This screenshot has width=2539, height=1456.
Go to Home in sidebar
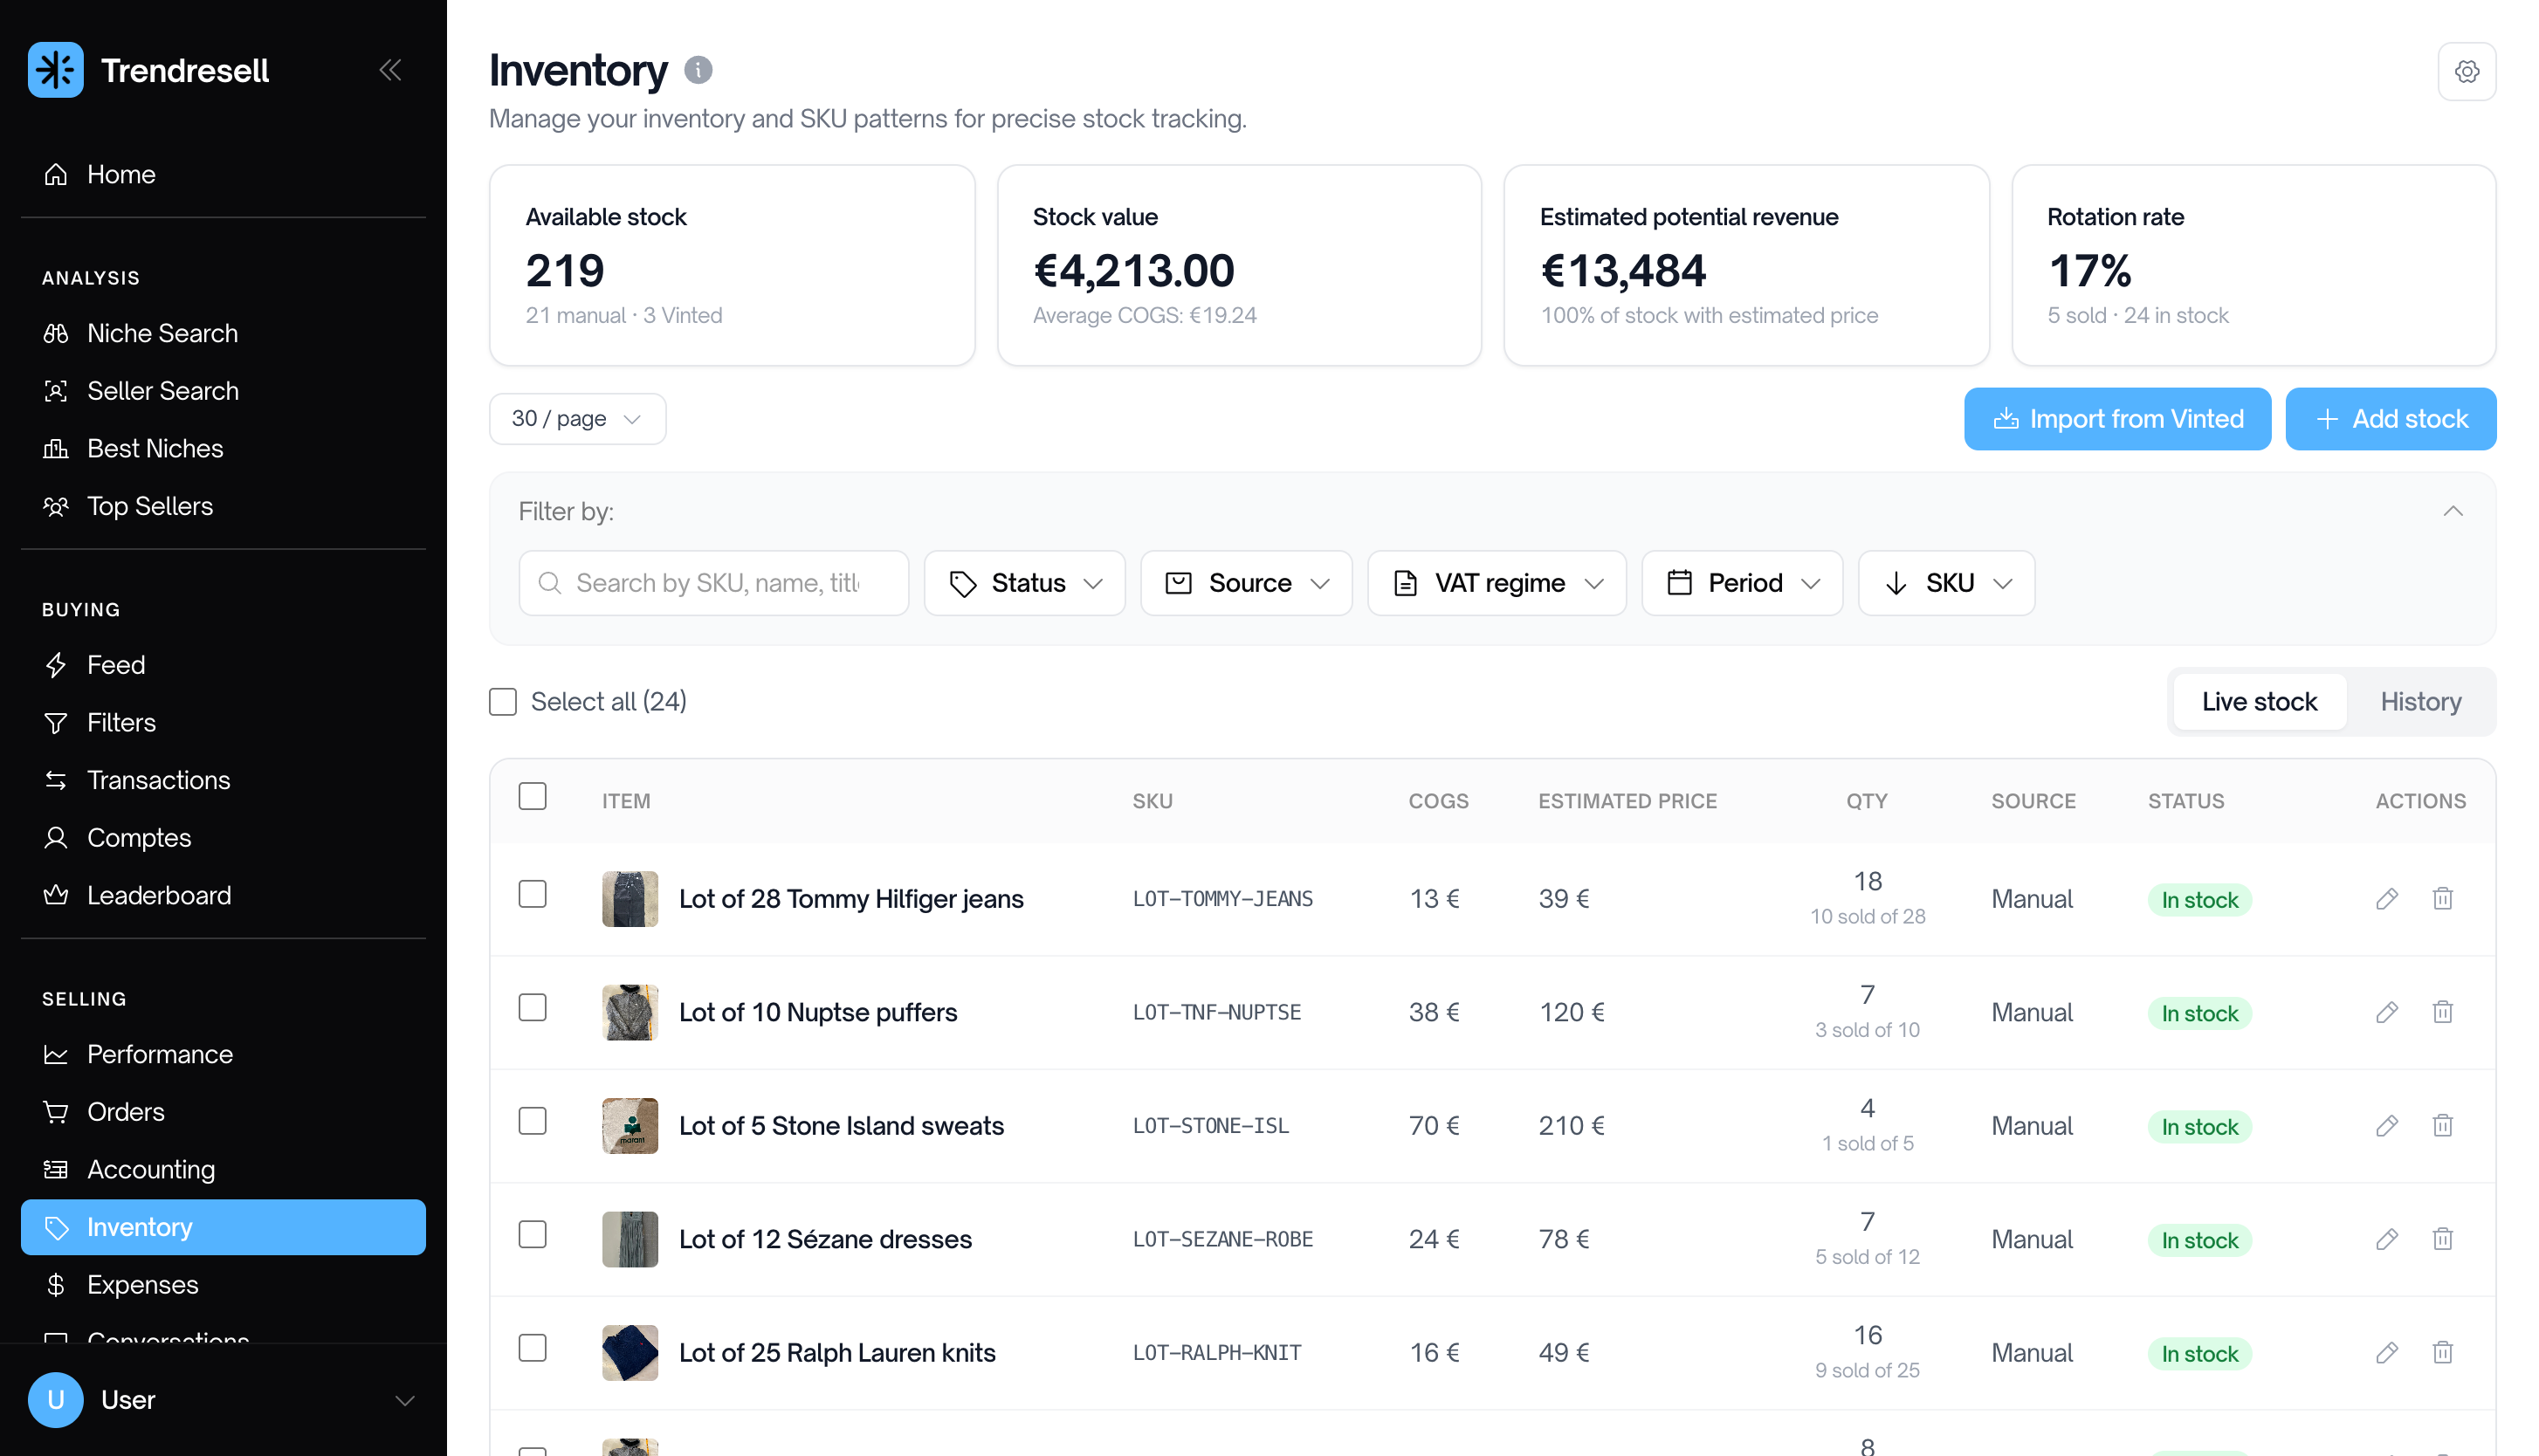pos(223,174)
